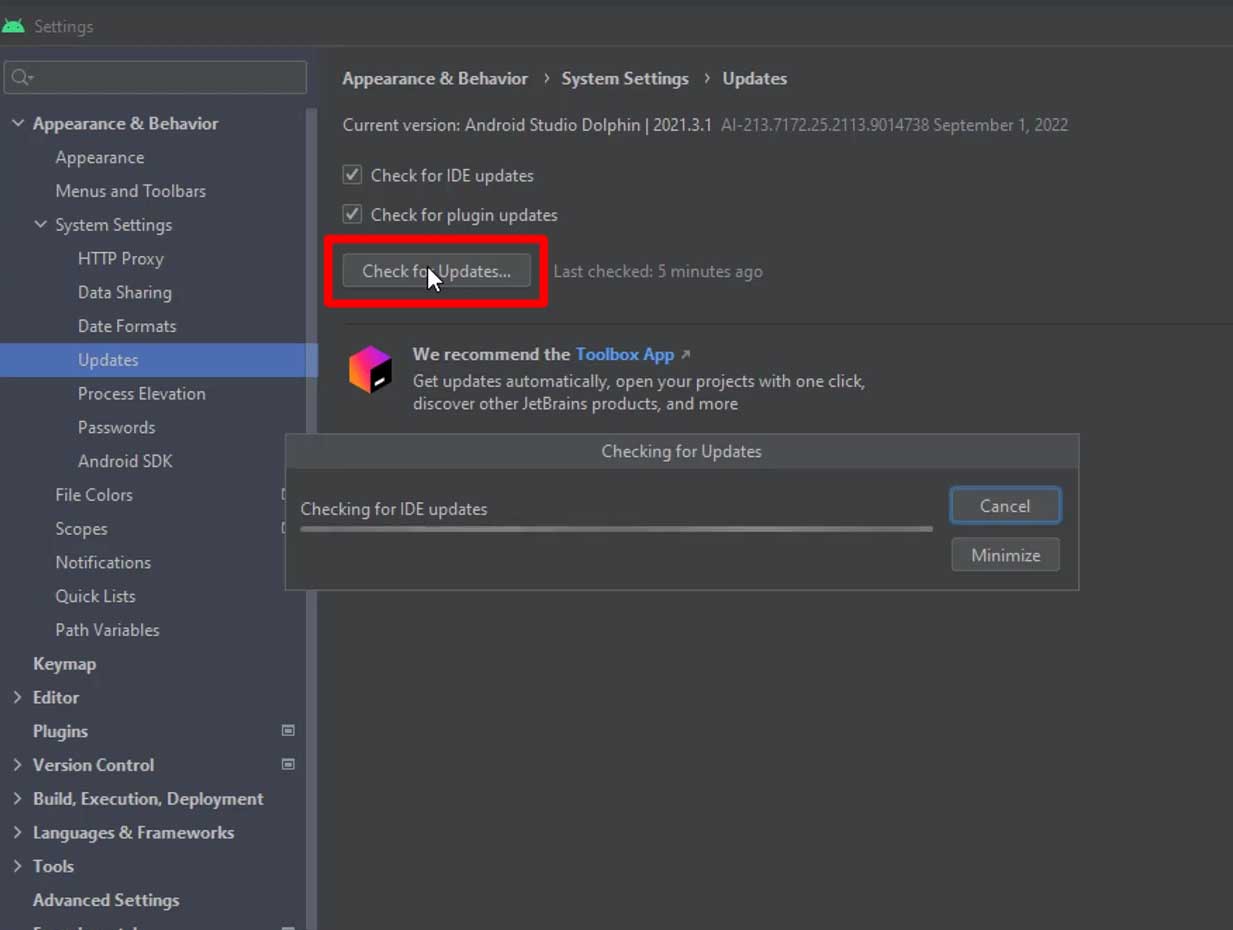Expand the Tools tree node
The height and width of the screenshot is (930, 1233).
(x=17, y=866)
